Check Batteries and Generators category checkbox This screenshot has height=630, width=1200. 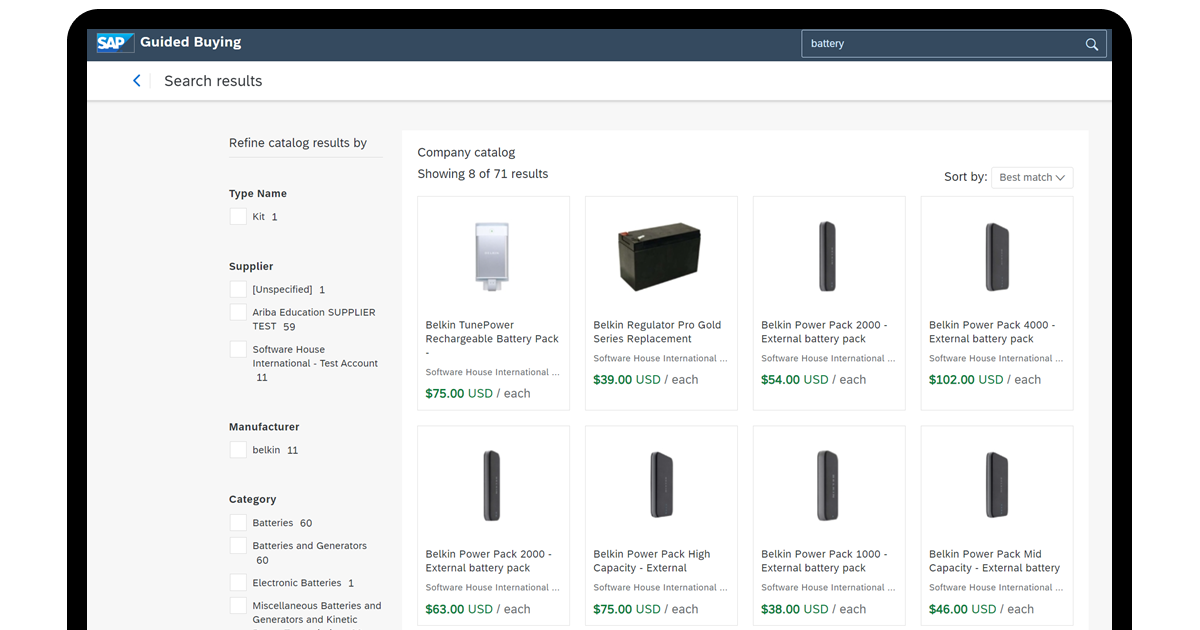(238, 545)
